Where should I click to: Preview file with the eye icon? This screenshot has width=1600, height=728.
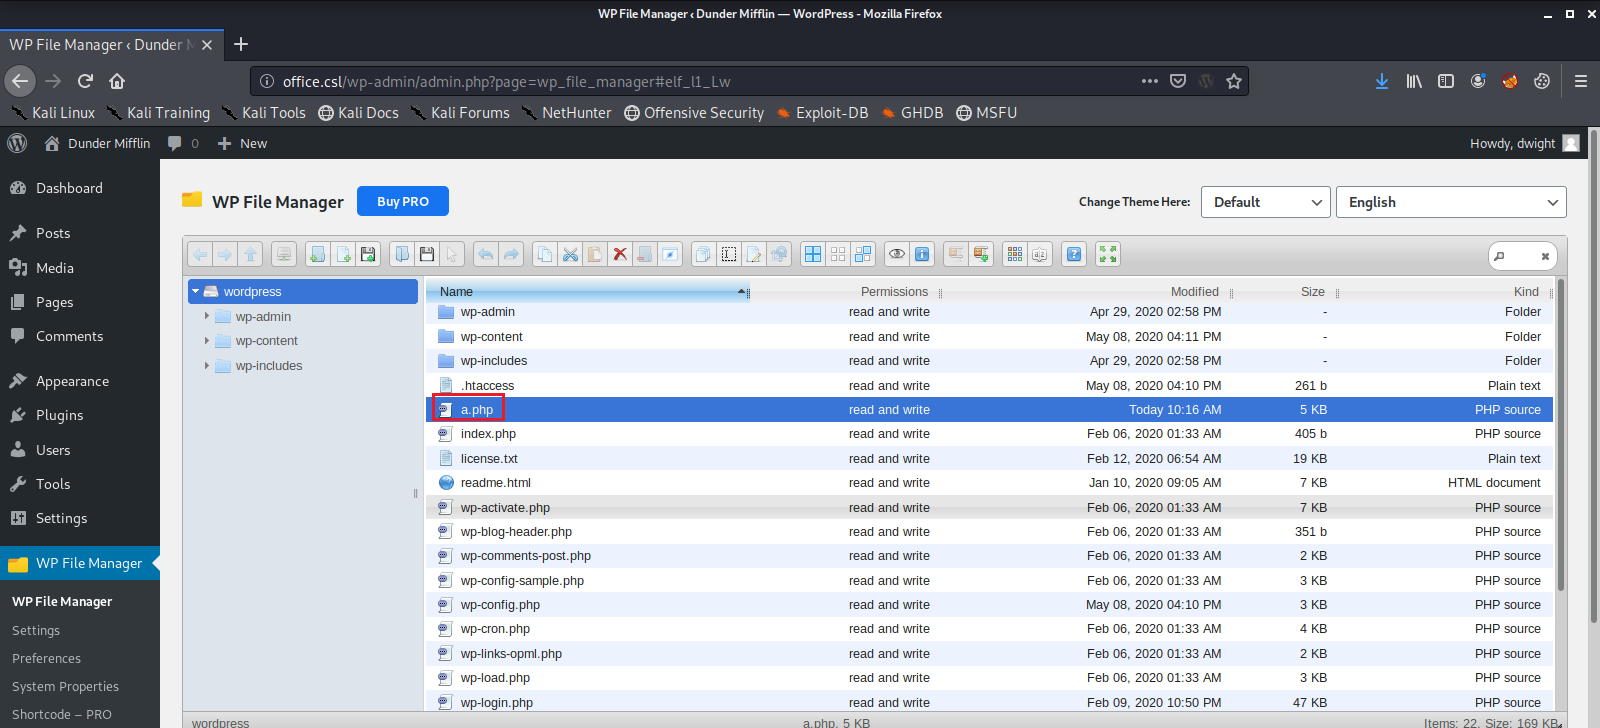(x=897, y=254)
